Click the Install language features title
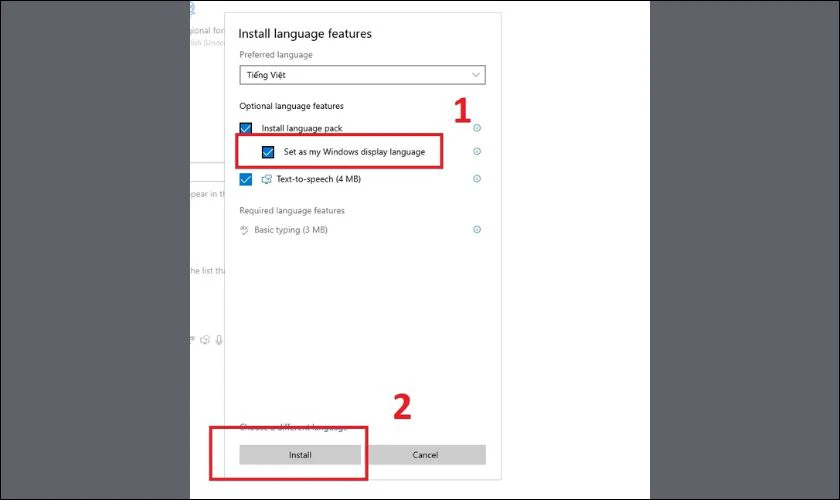The height and width of the screenshot is (500, 840). (x=305, y=34)
